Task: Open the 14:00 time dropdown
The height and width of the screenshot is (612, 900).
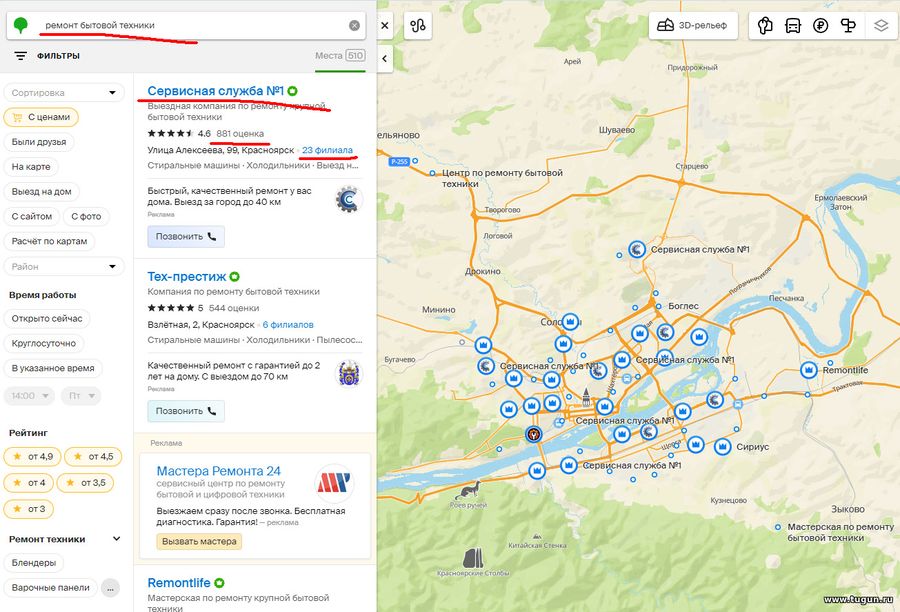Action: click(29, 396)
